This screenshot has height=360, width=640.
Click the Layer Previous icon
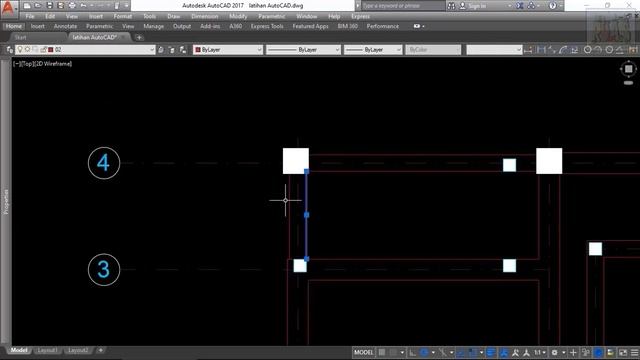pos(172,50)
